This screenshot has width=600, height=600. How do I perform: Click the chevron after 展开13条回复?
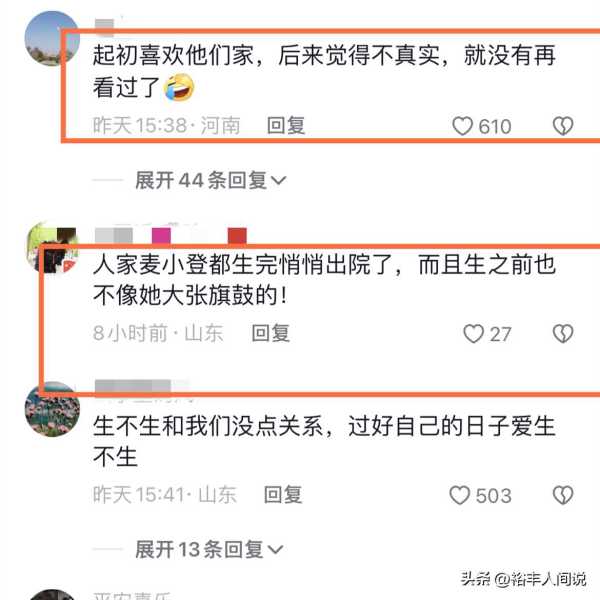pyautogui.click(x=276, y=550)
